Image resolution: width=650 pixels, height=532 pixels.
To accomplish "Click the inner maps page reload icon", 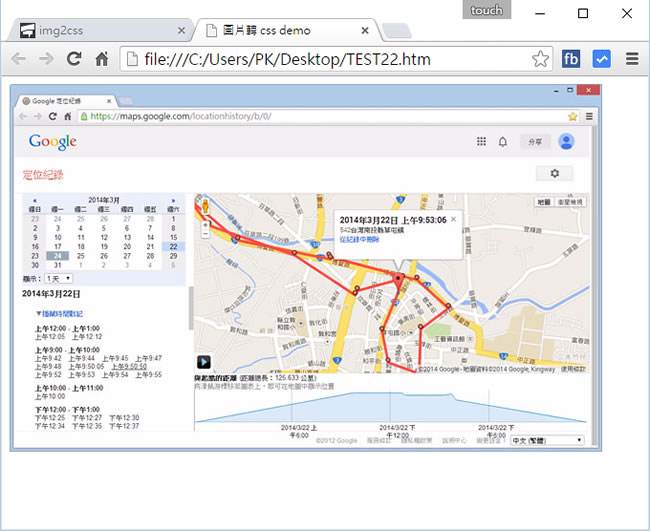I will 52,117.
